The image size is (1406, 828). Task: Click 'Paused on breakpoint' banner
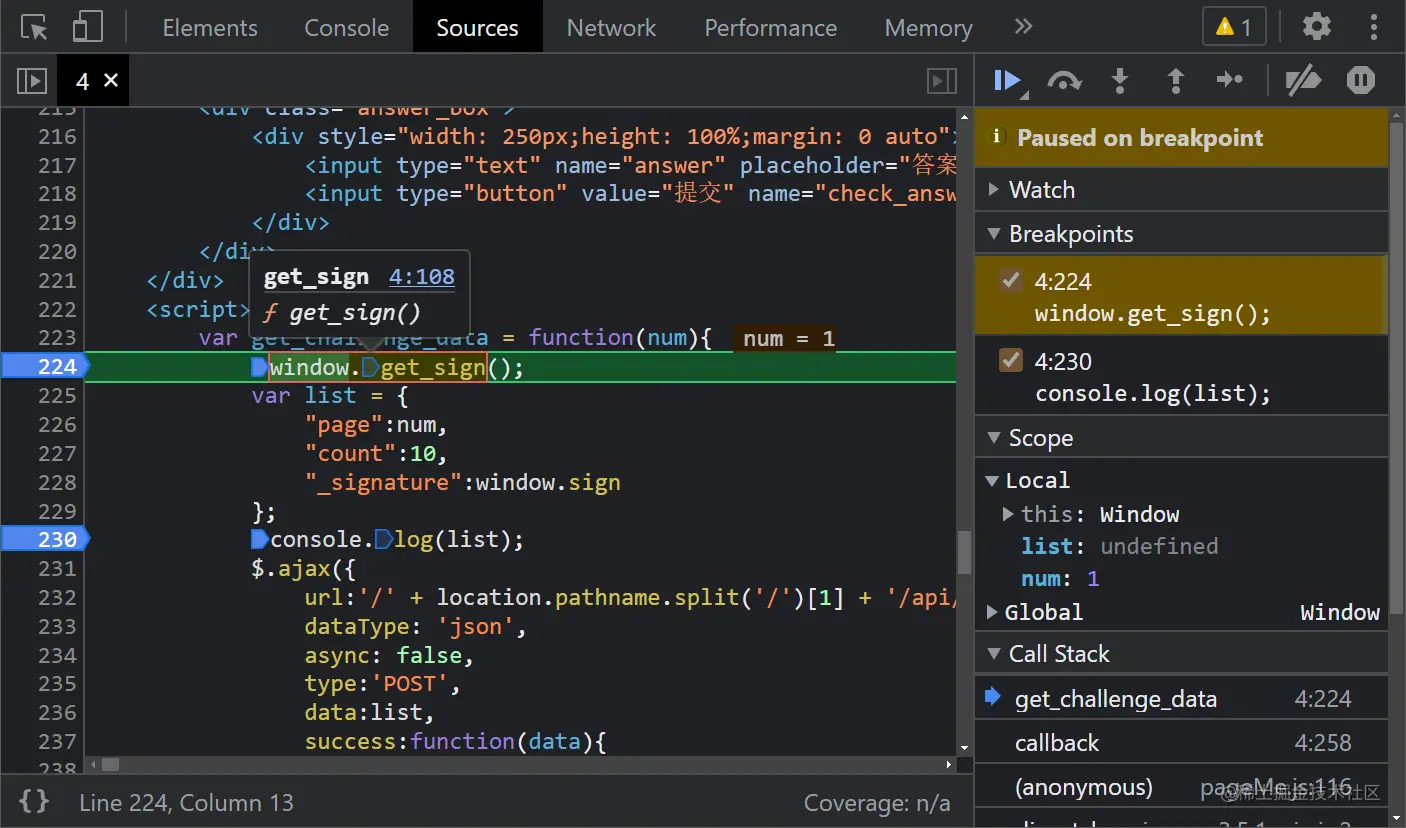(1181, 138)
